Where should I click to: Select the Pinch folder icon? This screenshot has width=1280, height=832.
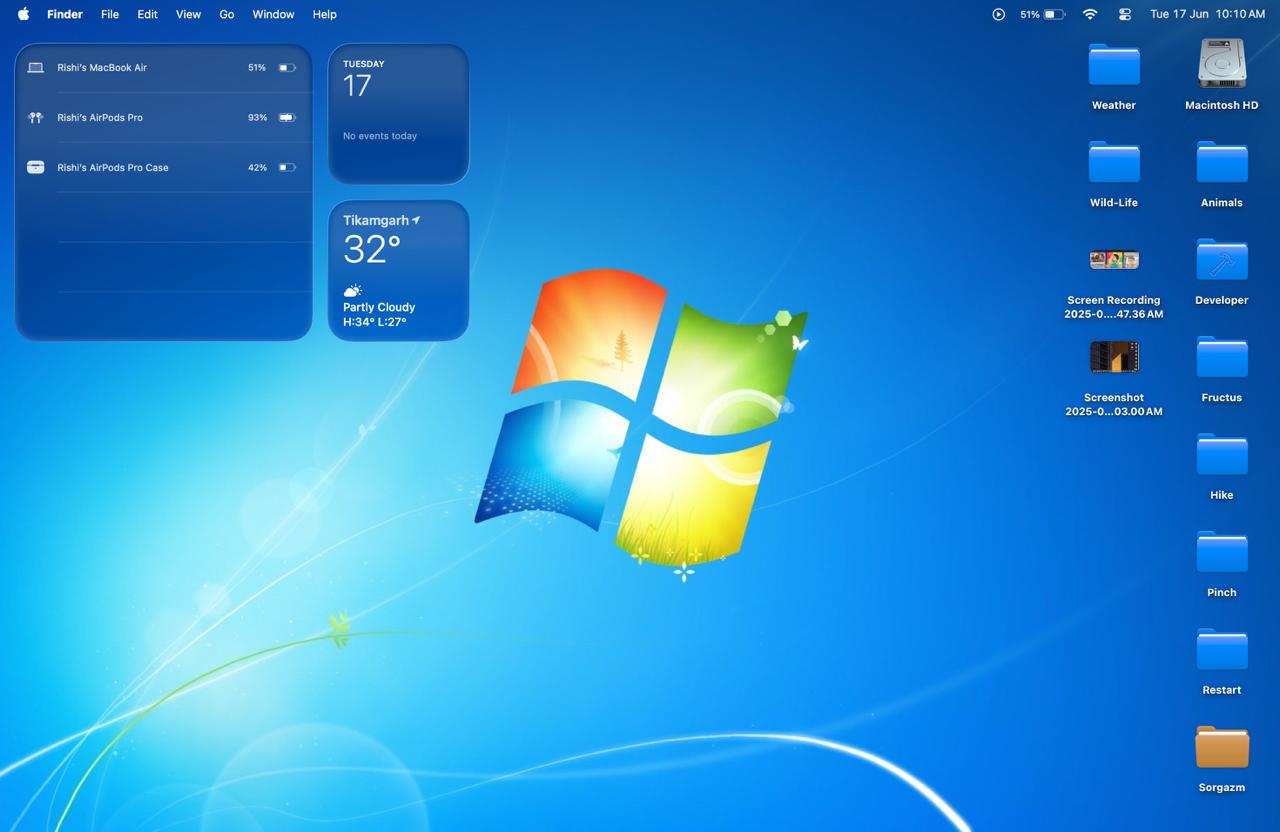pos(1222,552)
